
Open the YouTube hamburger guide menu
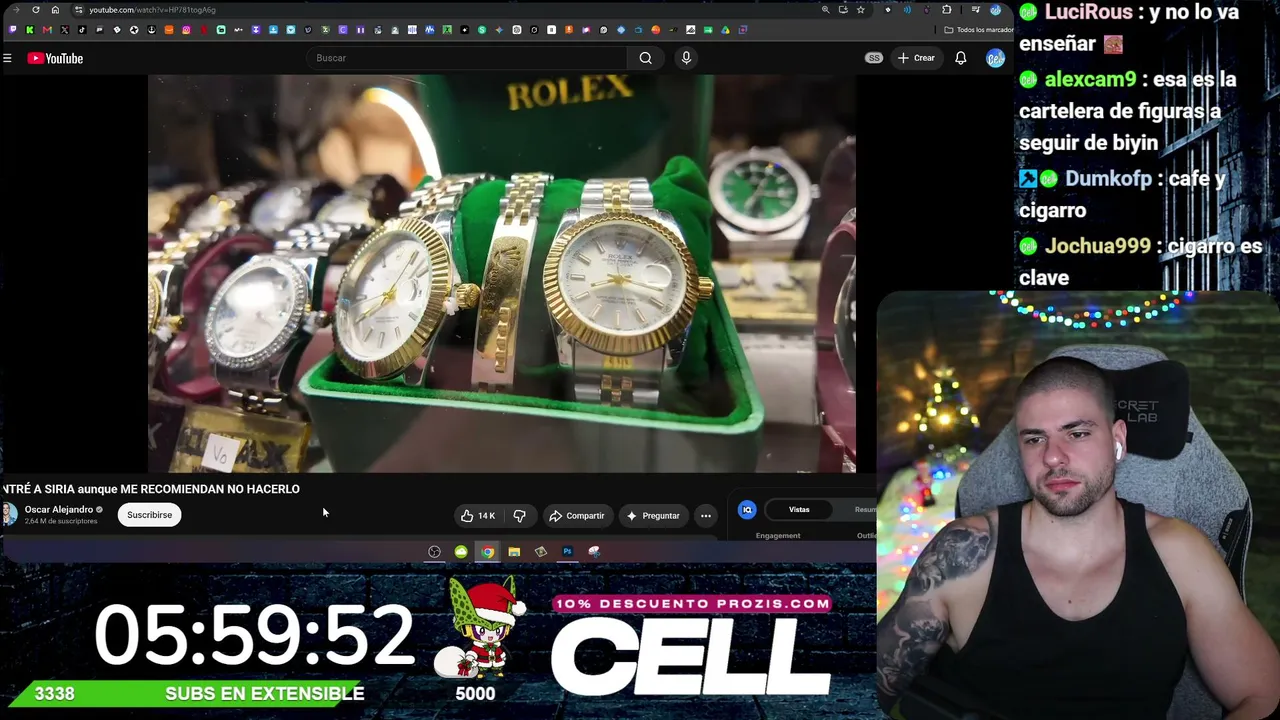[x=7, y=58]
